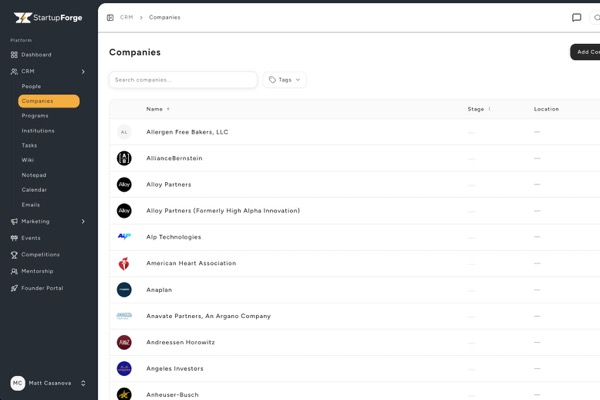Click the Founder Portal rocket icon
Viewport: 600px width, 400px height.
pyautogui.click(x=14, y=288)
